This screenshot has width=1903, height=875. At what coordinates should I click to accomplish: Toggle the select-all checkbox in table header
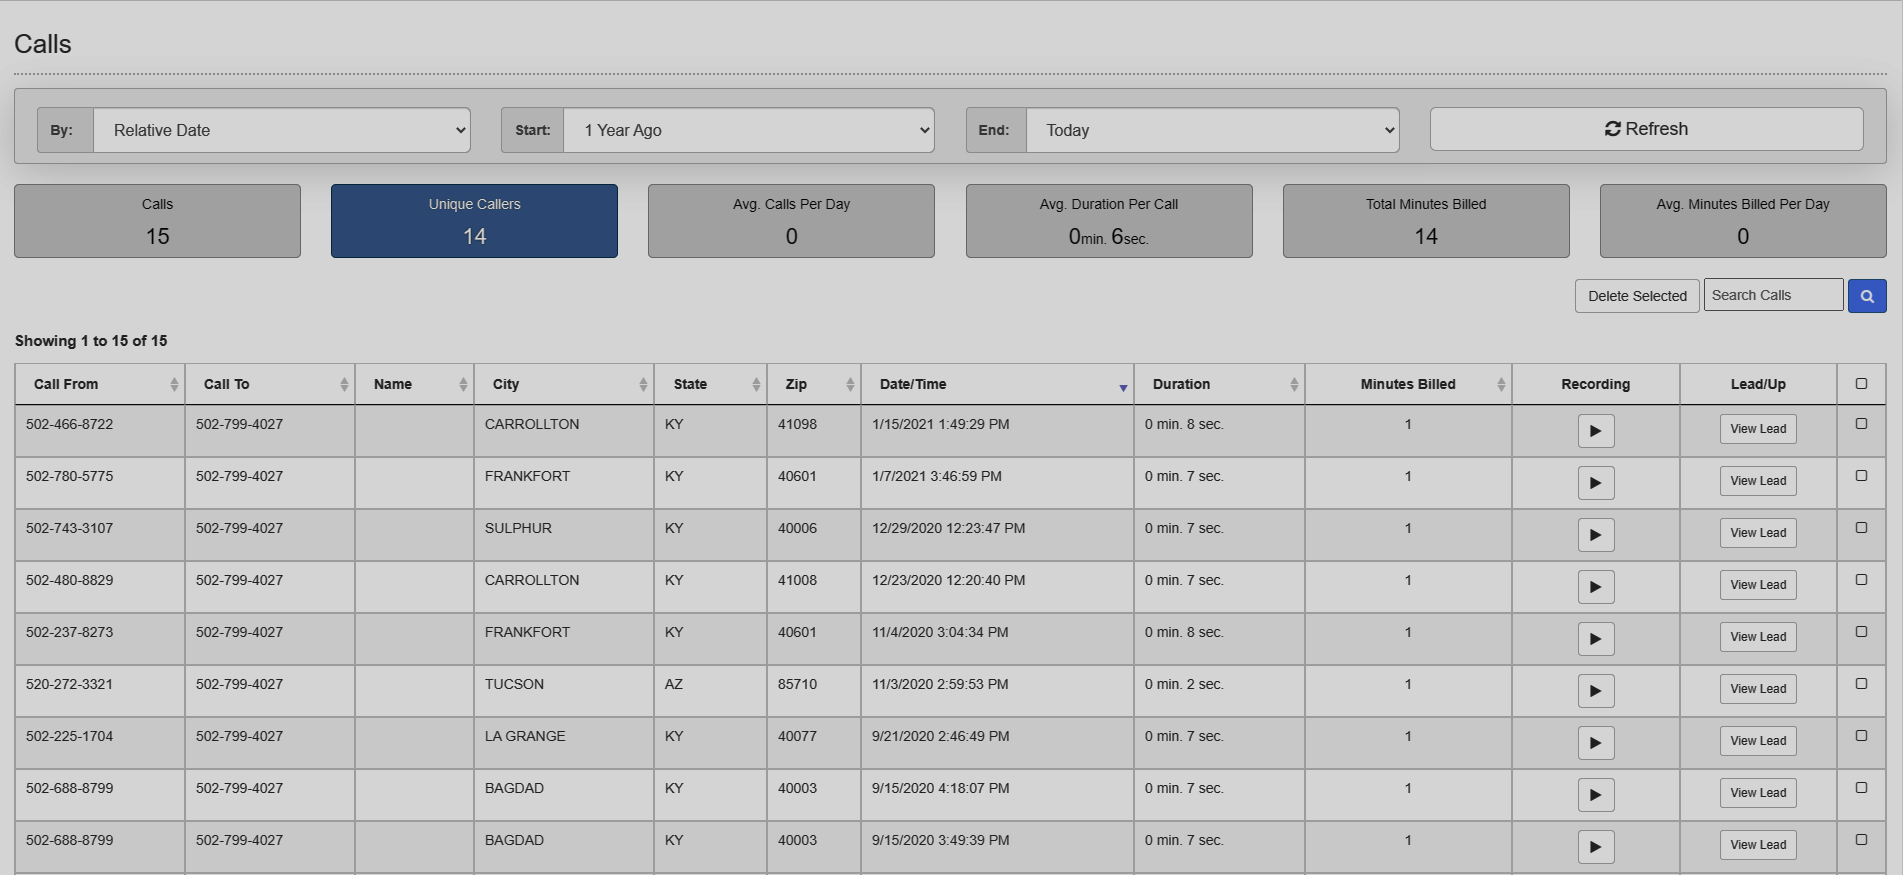pyautogui.click(x=1860, y=384)
